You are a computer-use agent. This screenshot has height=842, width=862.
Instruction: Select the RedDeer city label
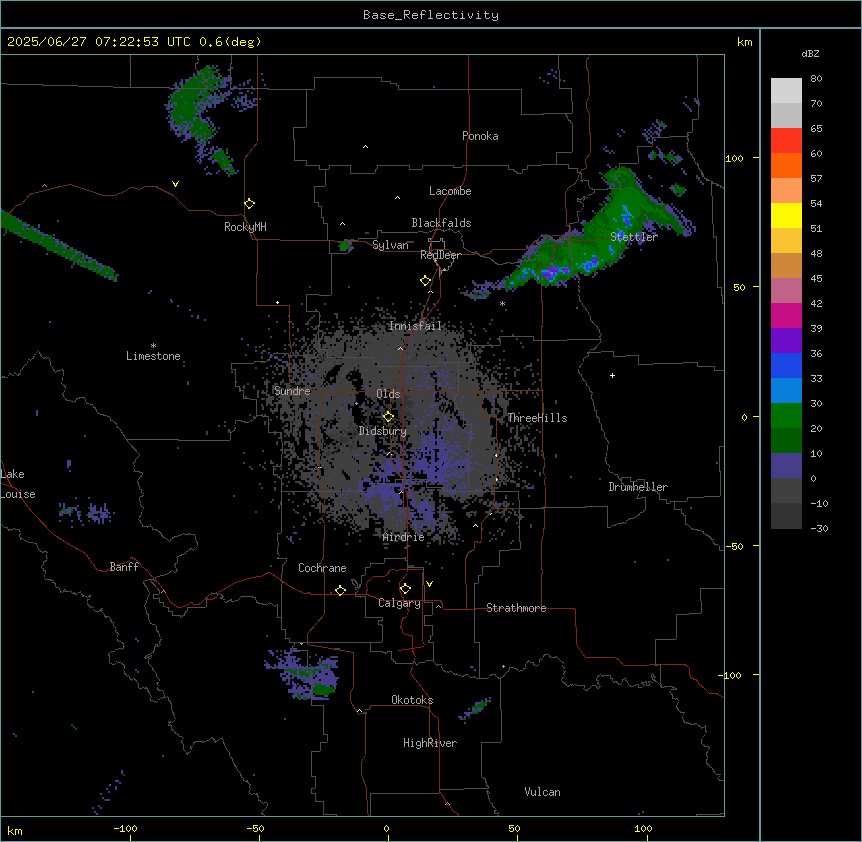coord(440,255)
